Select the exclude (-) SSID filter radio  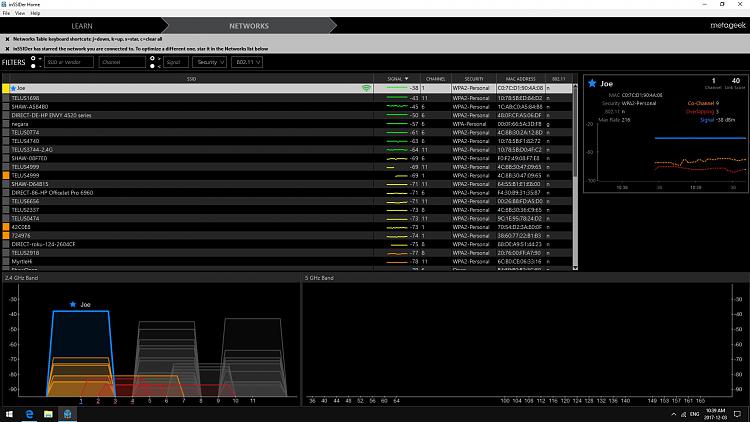(x=33, y=66)
